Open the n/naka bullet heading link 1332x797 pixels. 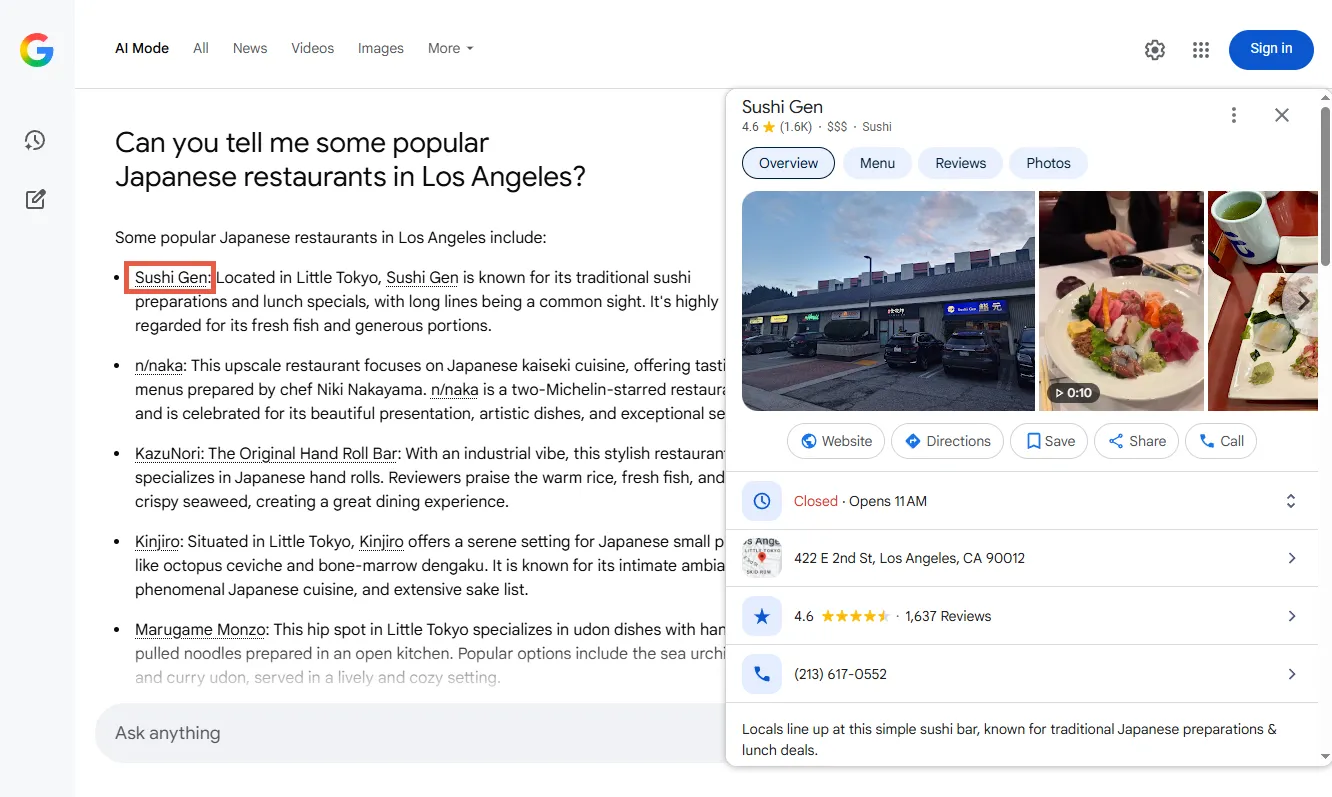[x=159, y=365]
